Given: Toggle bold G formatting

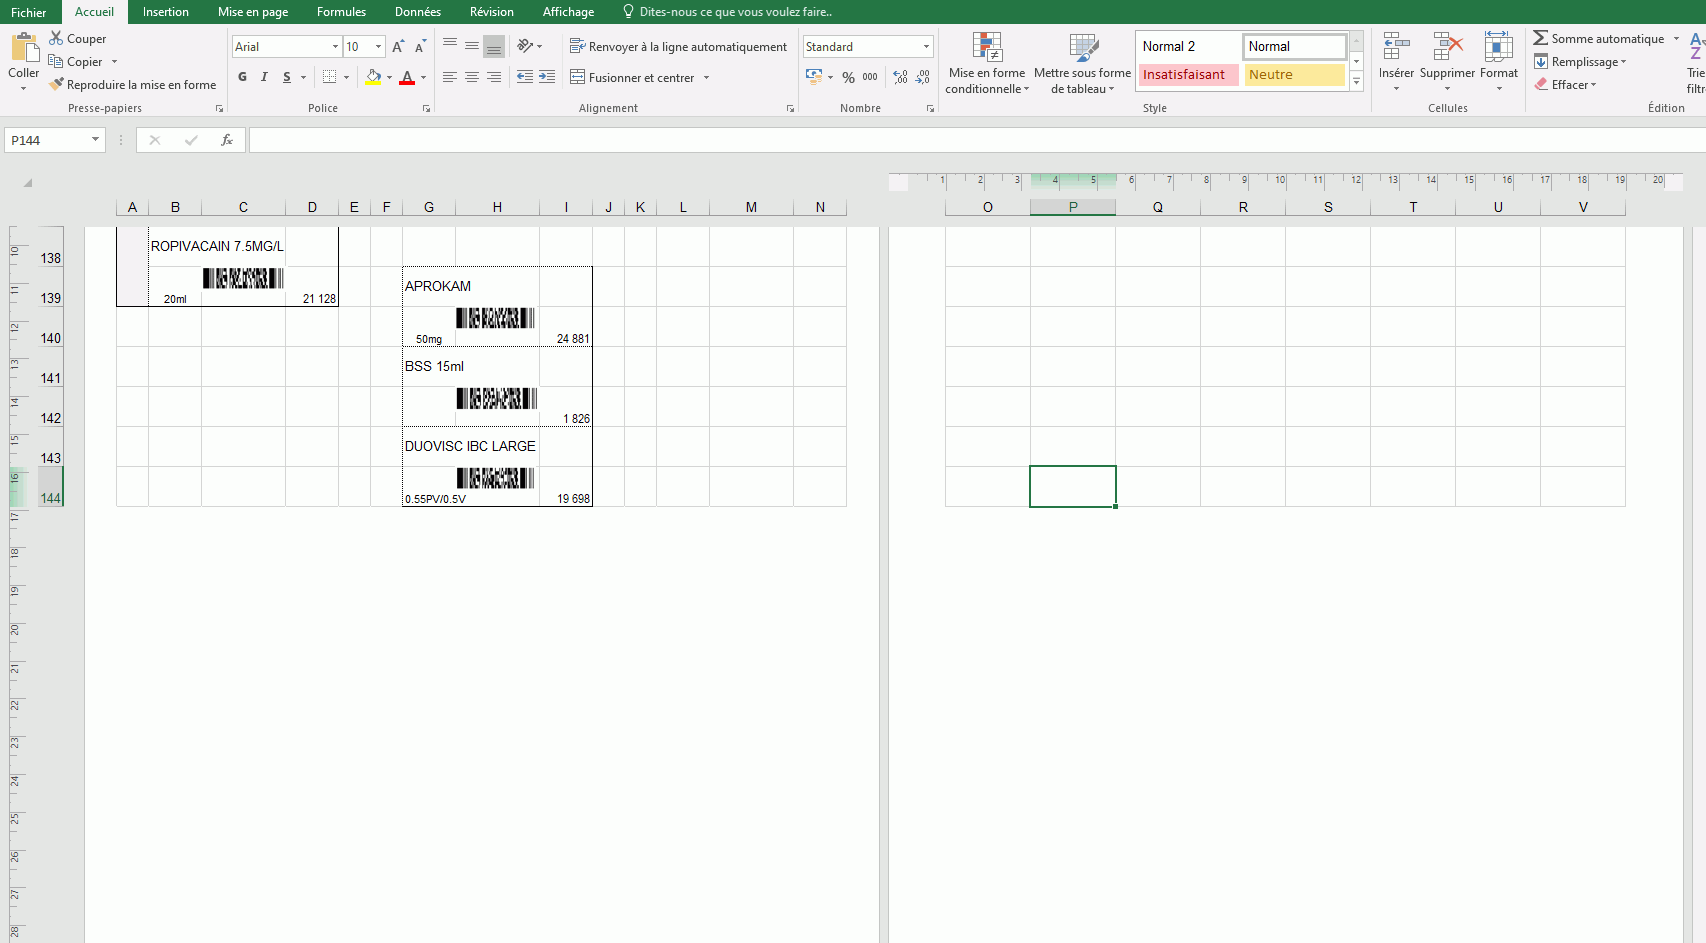Looking at the screenshot, I should pos(242,77).
